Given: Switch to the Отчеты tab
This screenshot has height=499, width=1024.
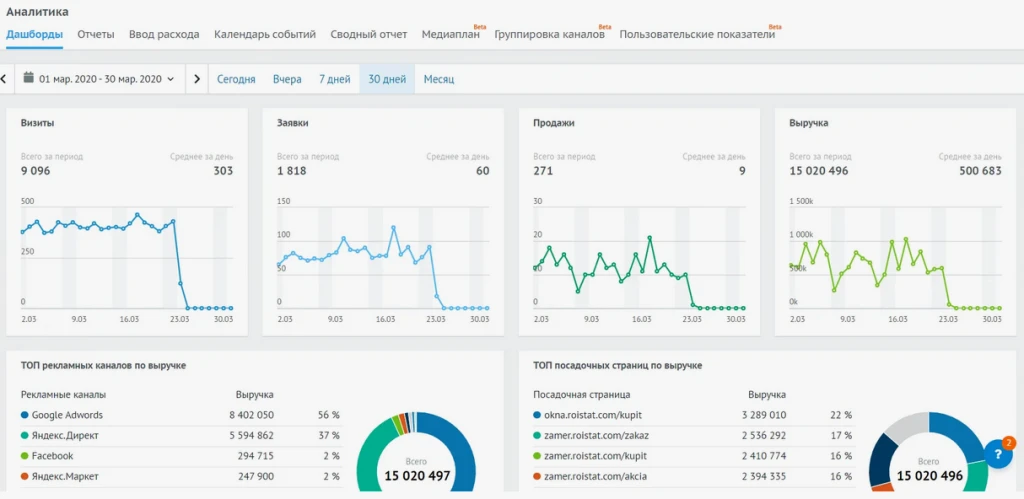Looking at the screenshot, I should (x=95, y=34).
